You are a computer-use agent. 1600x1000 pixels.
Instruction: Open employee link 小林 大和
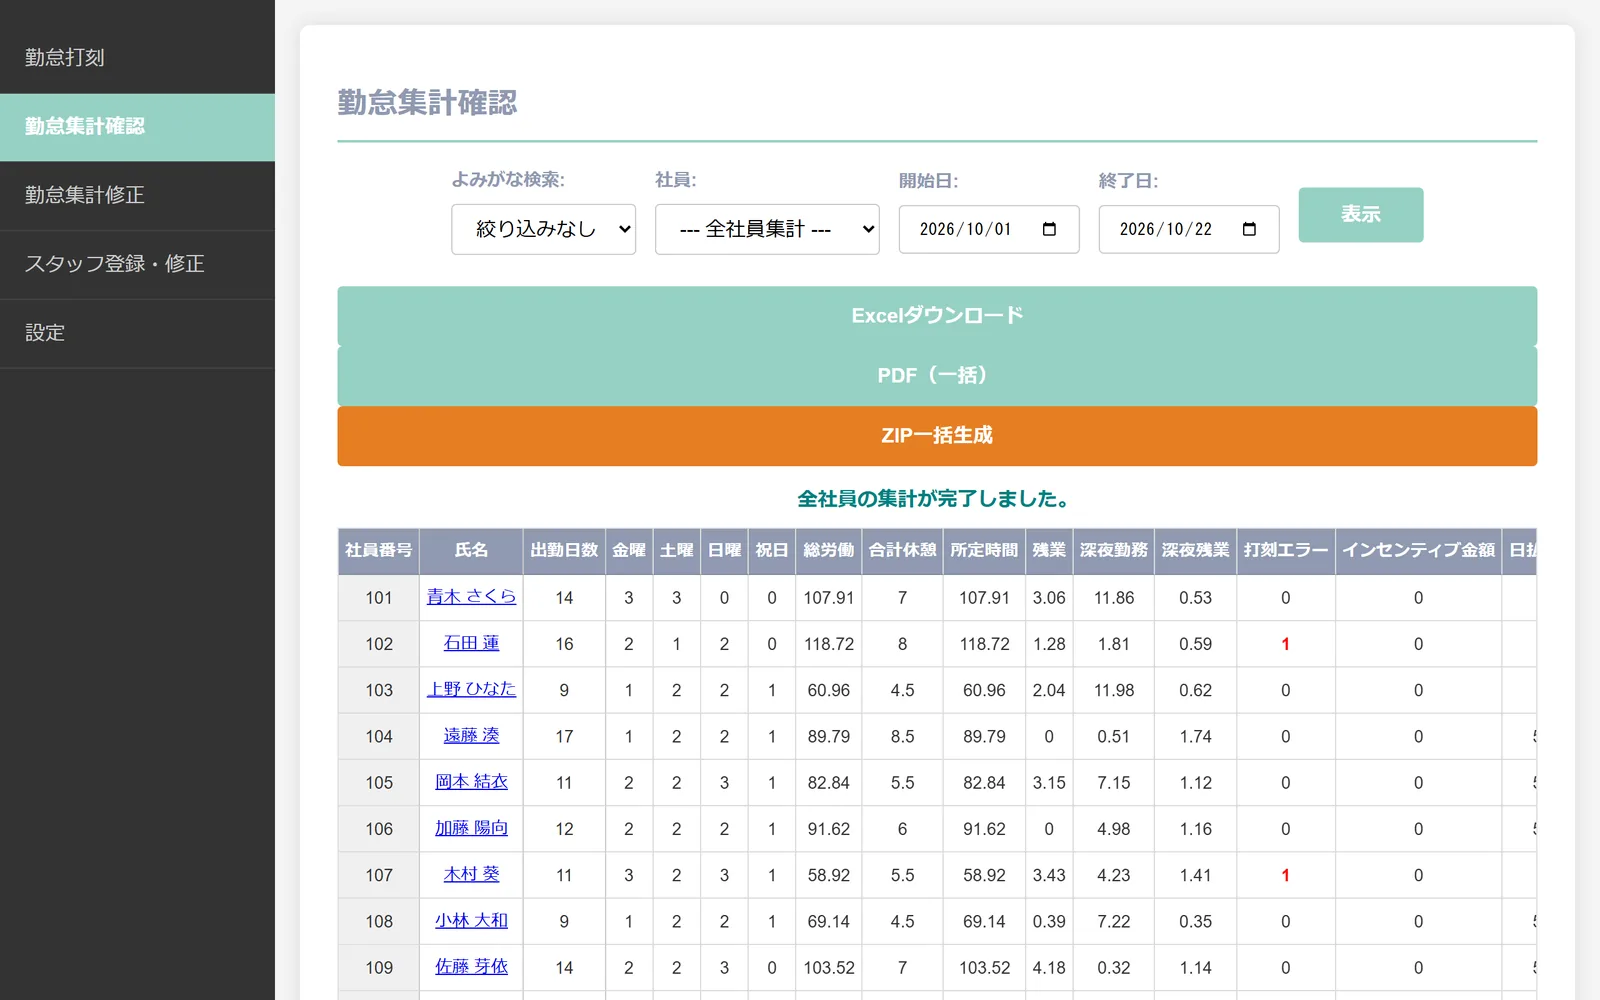tap(471, 920)
